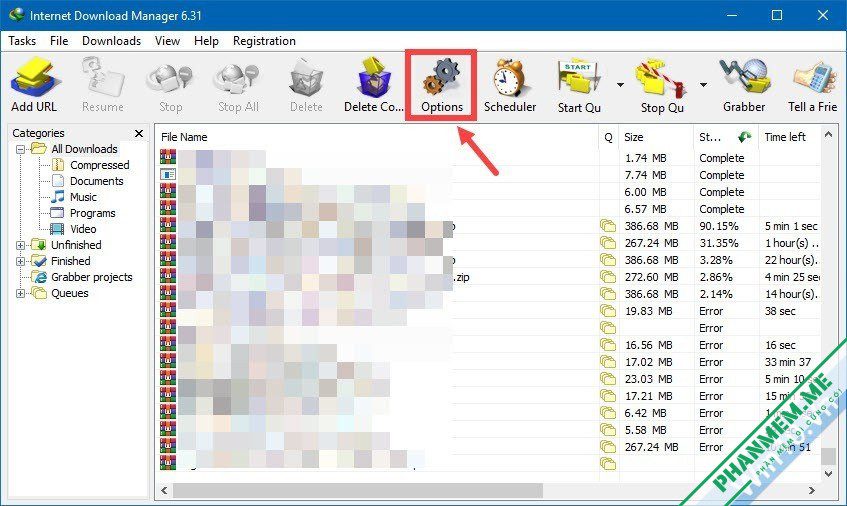847x506 pixels.
Task: Select the Finished category
Action: (71, 261)
